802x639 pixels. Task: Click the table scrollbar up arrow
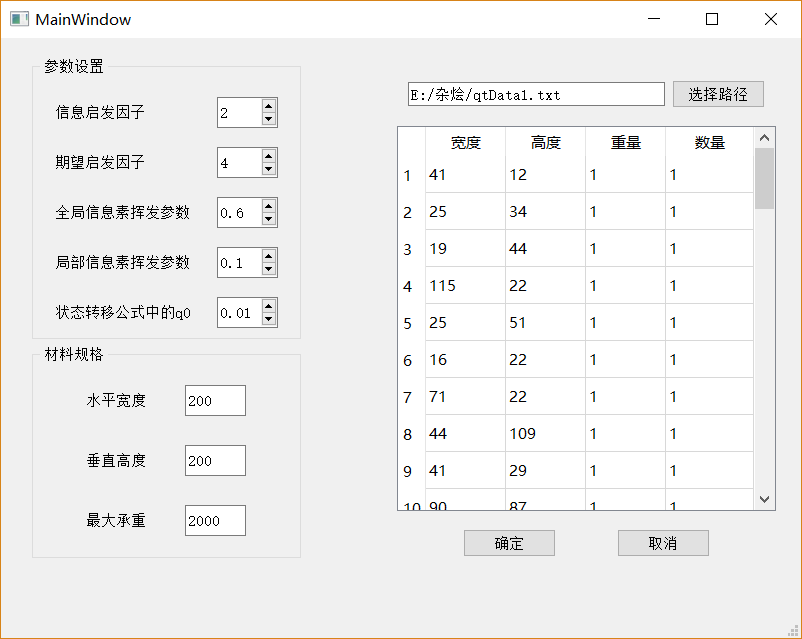coord(765,138)
